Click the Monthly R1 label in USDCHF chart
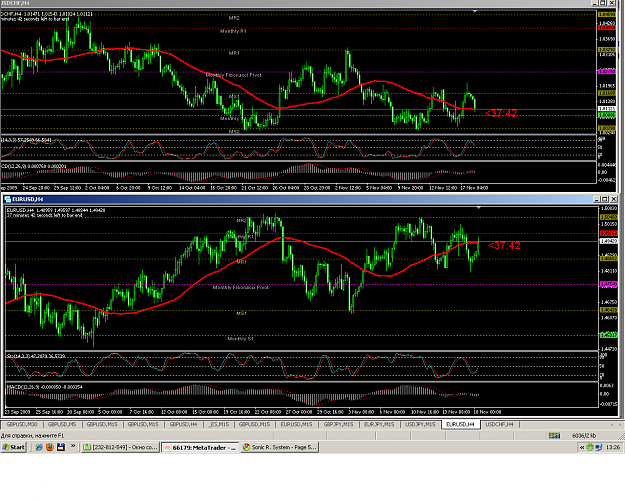Screen dimensions: 625x500 [x=233, y=31]
